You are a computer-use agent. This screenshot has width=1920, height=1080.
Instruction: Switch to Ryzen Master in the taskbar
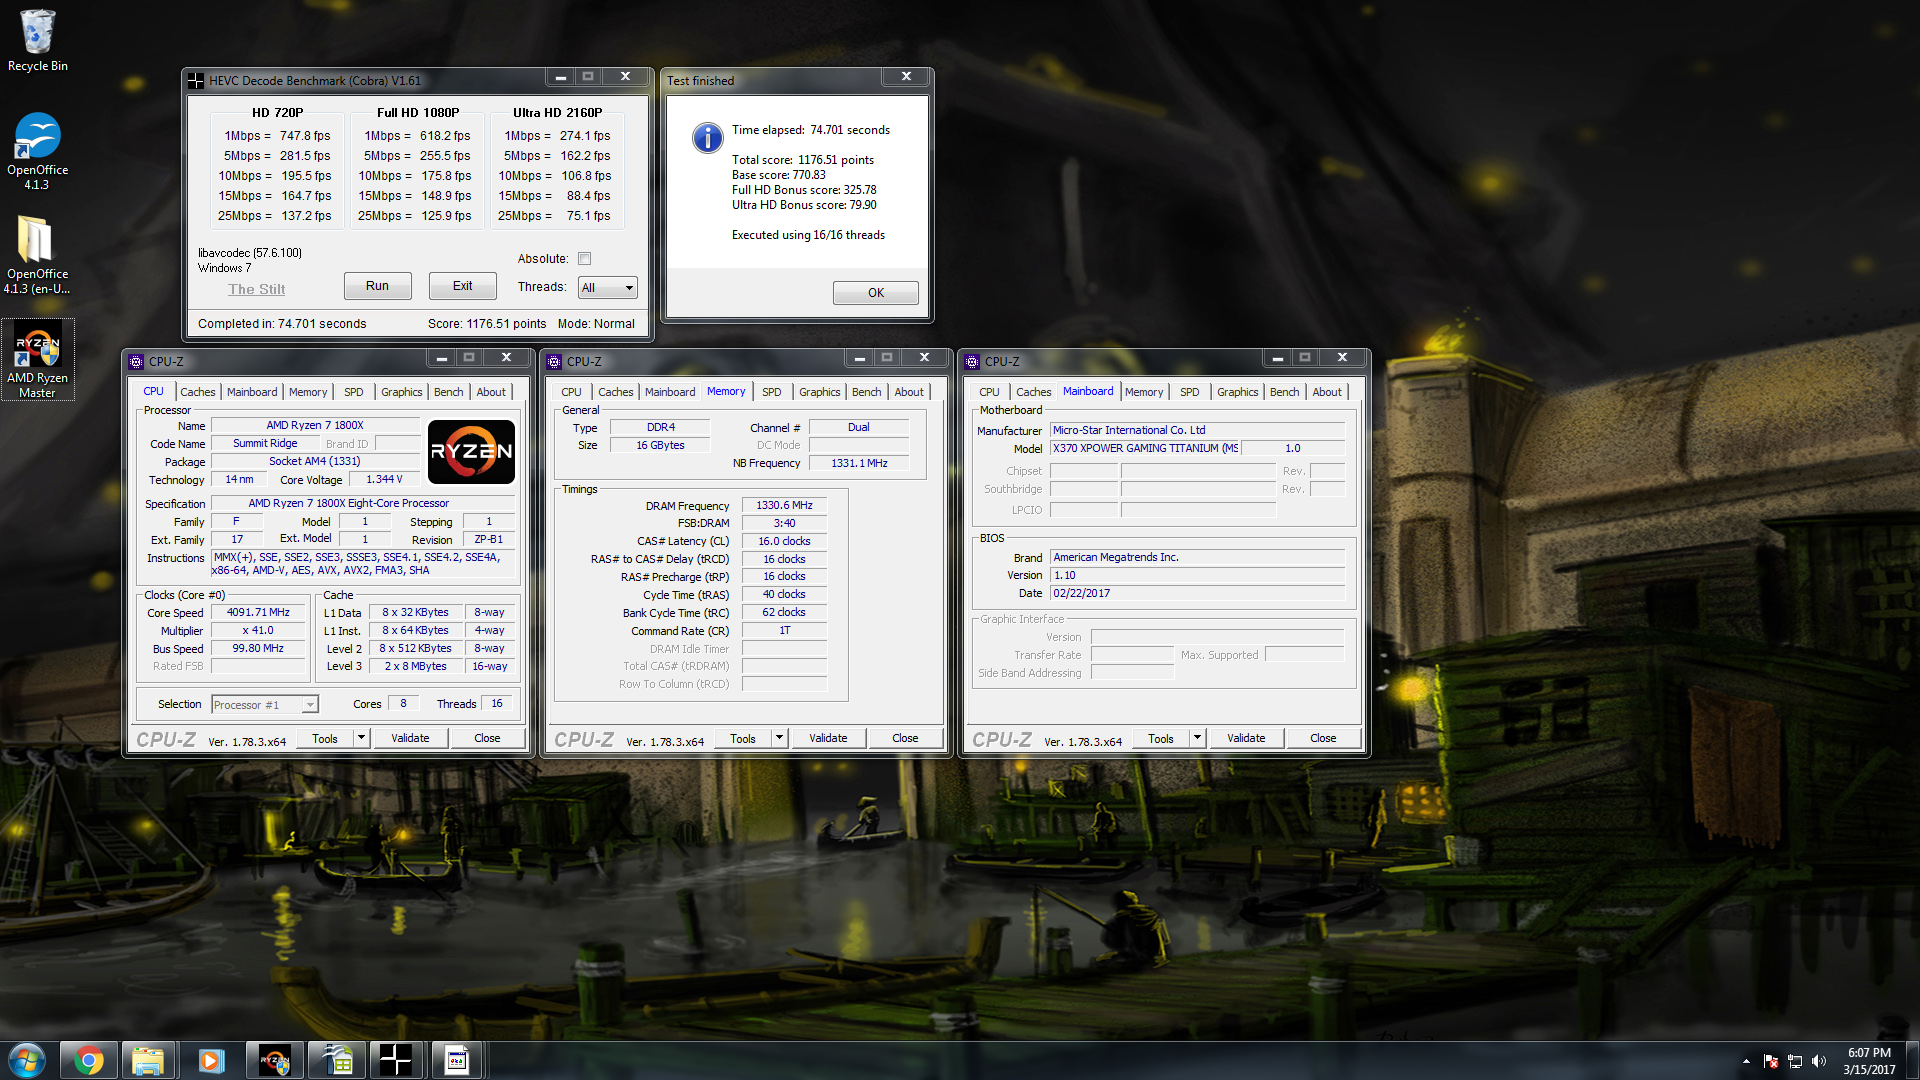[x=273, y=1060]
